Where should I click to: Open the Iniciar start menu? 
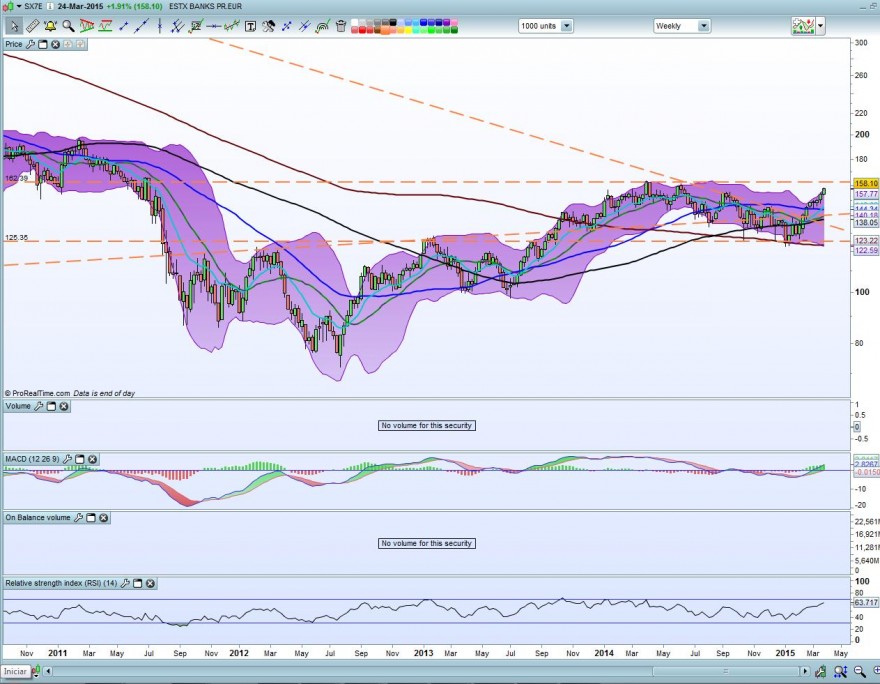pos(15,673)
